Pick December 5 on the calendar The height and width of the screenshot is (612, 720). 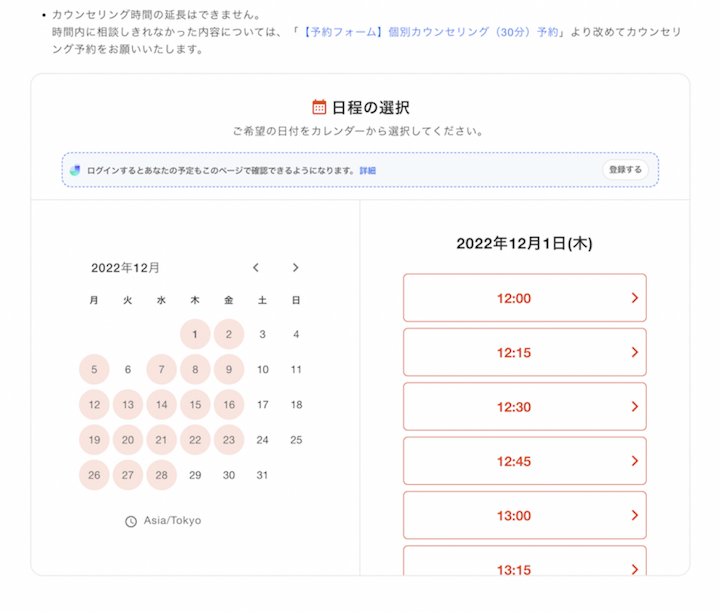click(94, 369)
